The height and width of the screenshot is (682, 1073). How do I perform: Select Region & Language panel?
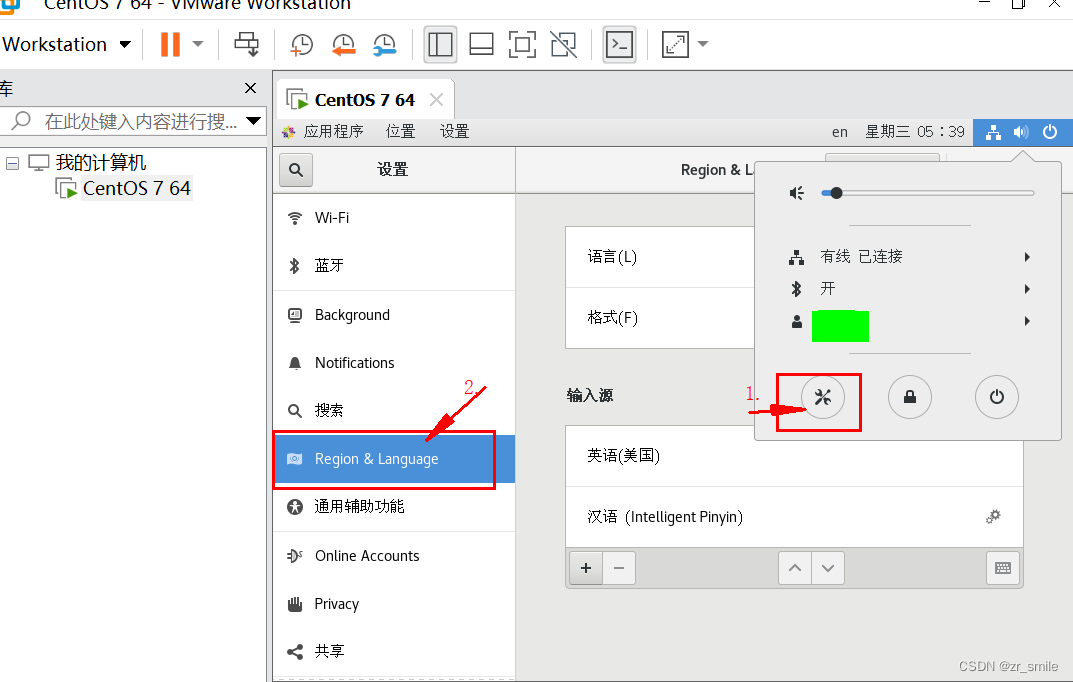394,459
